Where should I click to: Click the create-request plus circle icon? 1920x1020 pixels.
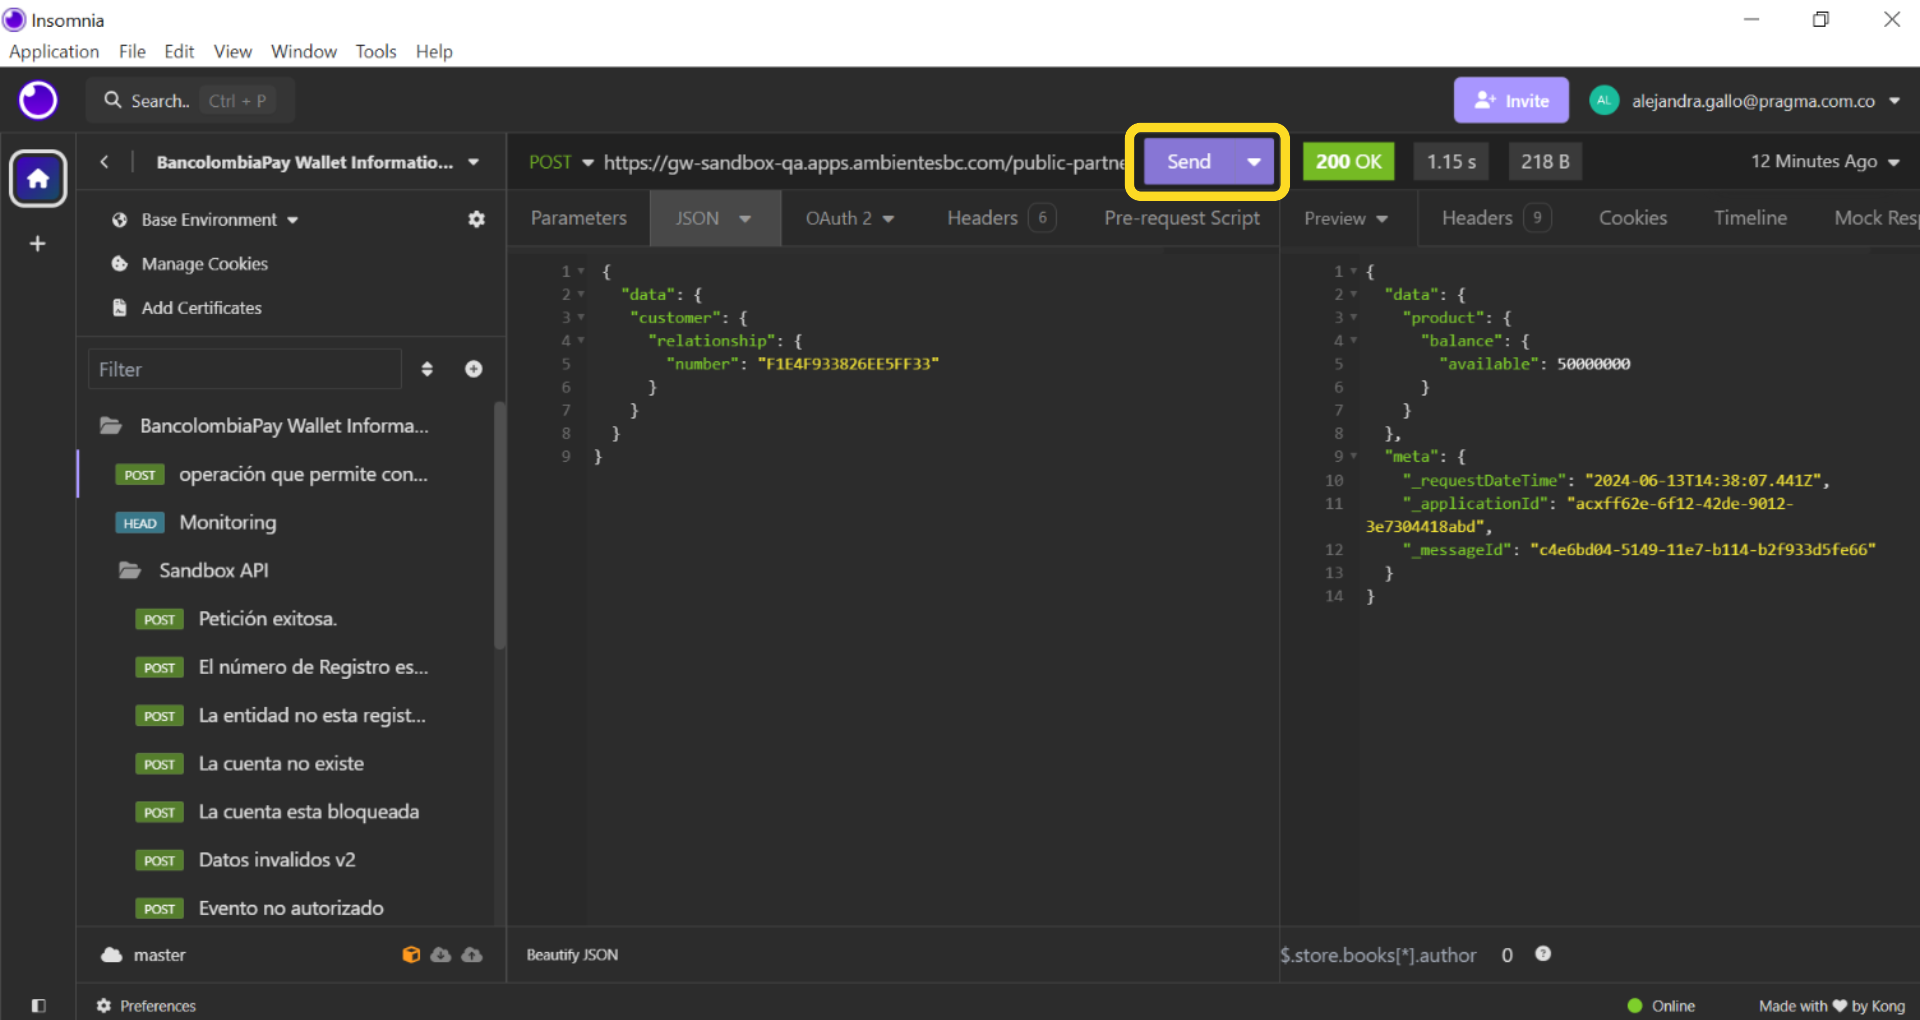click(x=474, y=369)
